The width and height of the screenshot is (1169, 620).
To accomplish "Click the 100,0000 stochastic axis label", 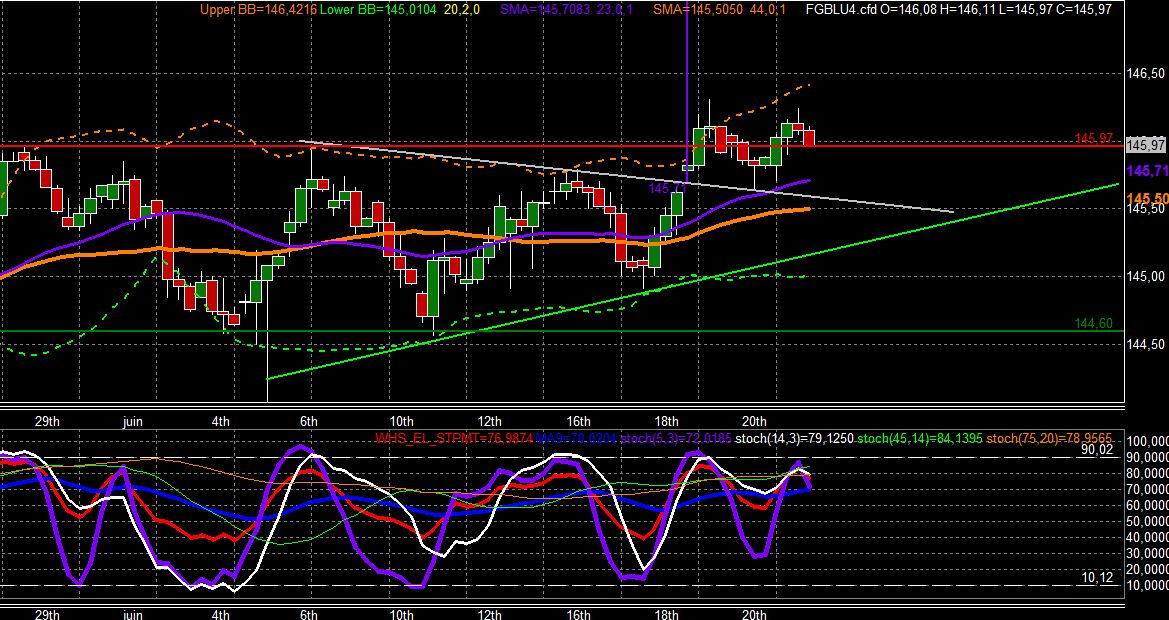I will pos(1148,441).
